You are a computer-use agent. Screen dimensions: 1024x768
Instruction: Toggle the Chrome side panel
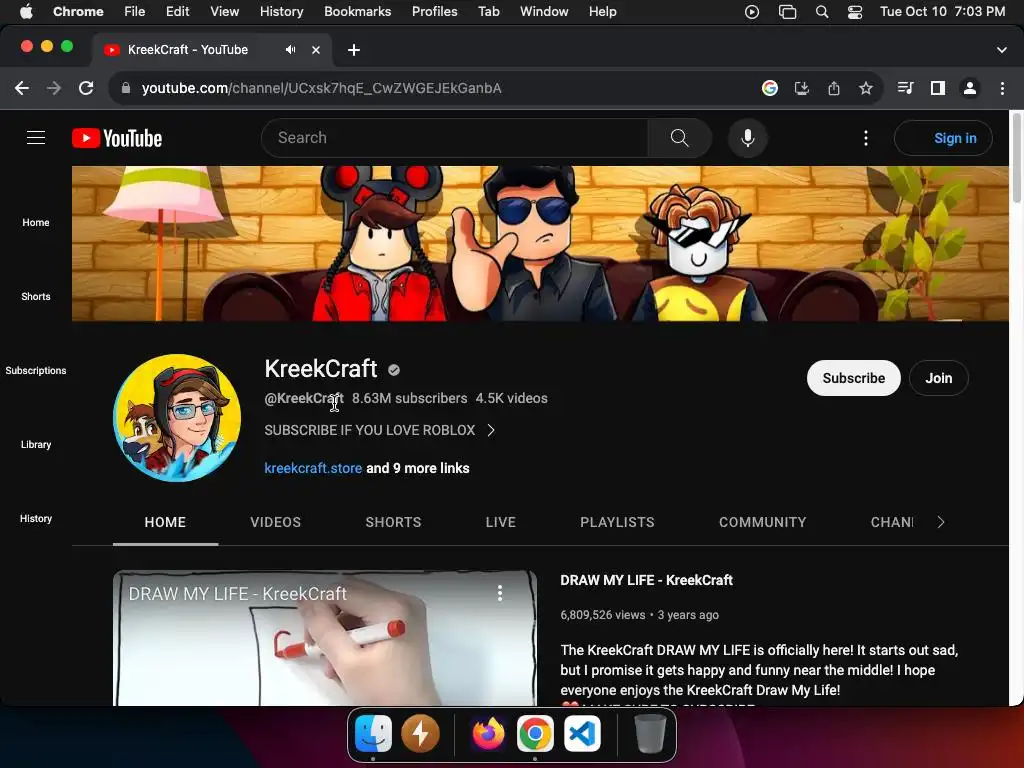[938, 88]
